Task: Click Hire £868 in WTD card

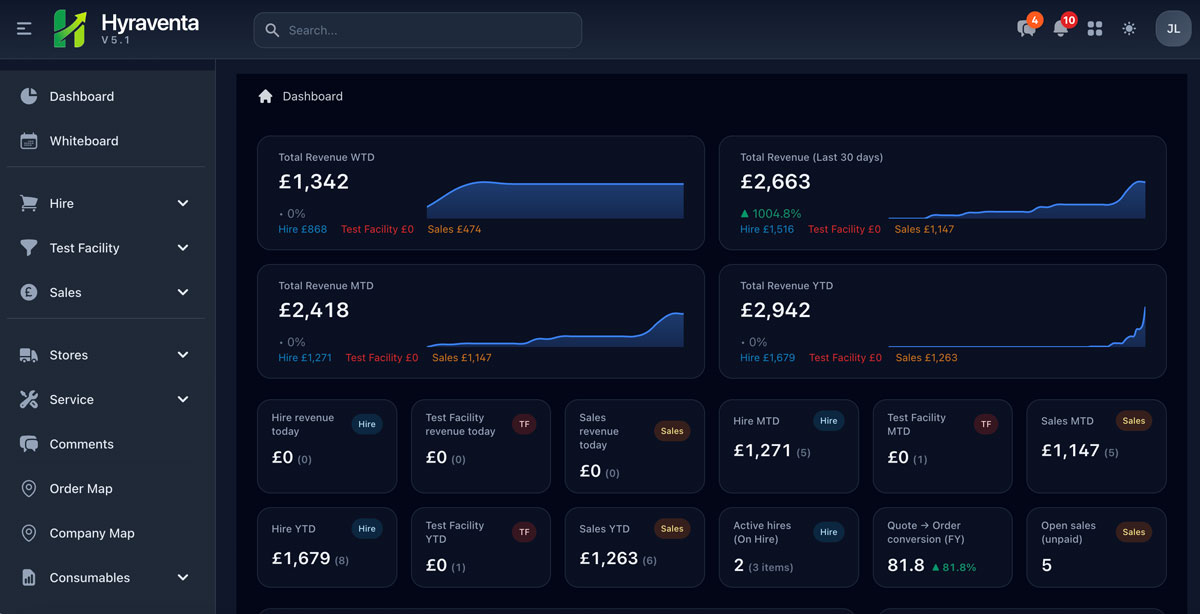Action: [x=302, y=229]
